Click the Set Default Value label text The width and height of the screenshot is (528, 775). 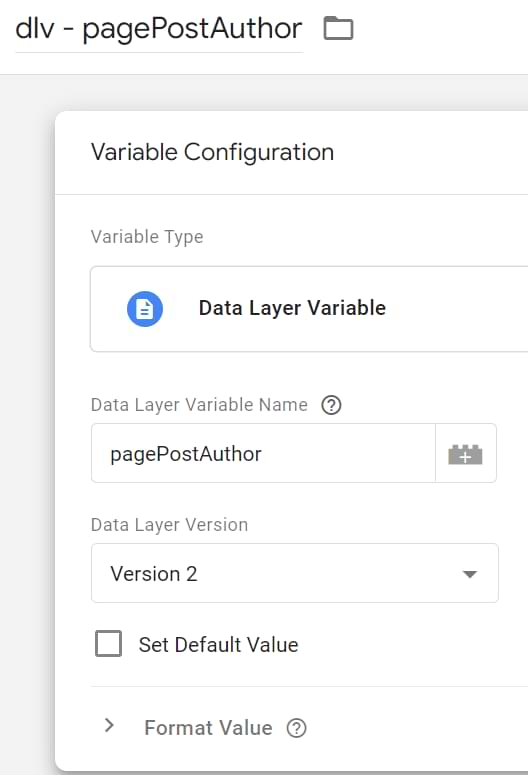pyautogui.click(x=219, y=645)
